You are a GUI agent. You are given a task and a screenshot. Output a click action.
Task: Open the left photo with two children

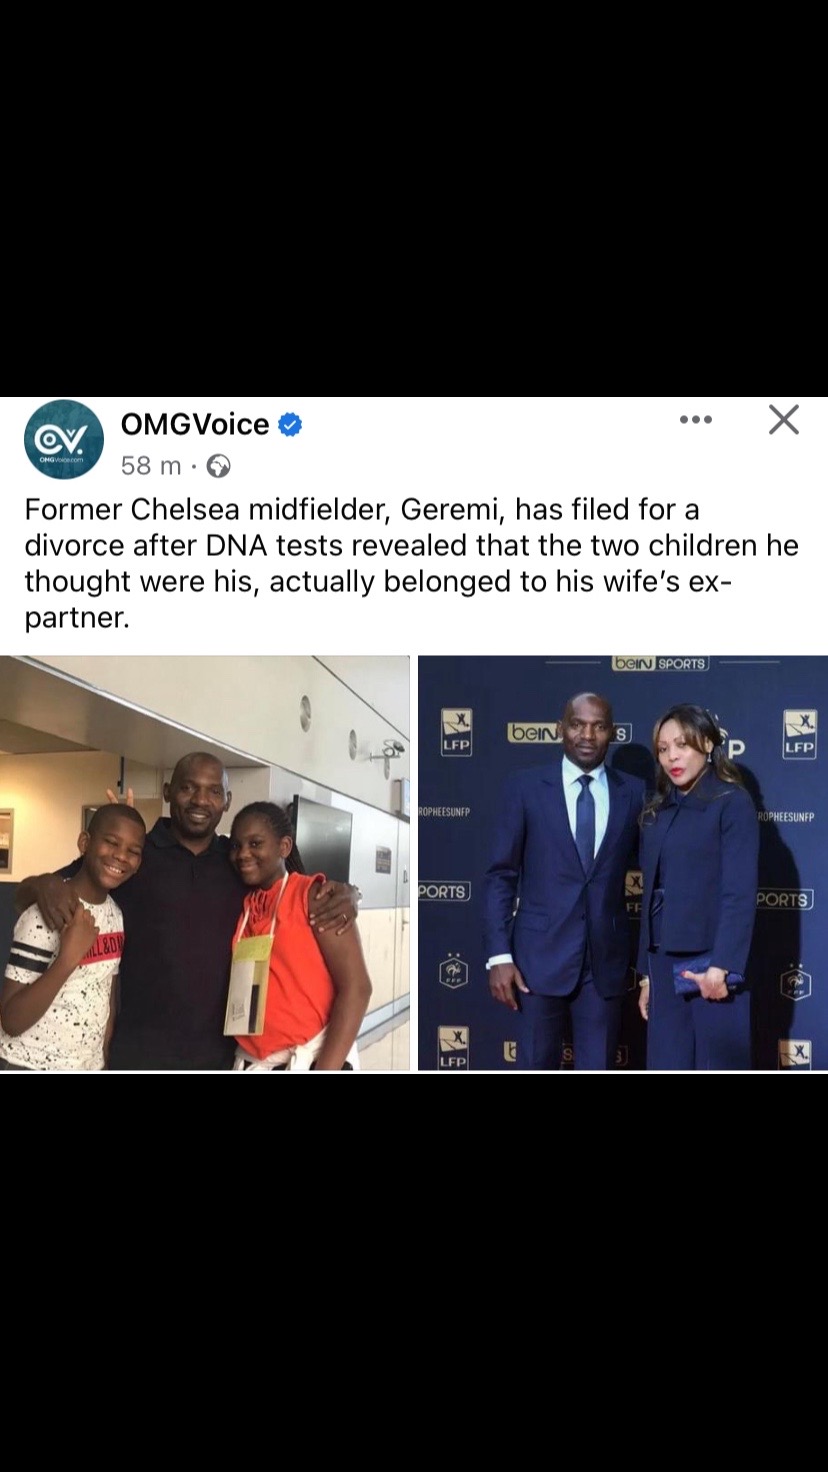tap(205, 863)
